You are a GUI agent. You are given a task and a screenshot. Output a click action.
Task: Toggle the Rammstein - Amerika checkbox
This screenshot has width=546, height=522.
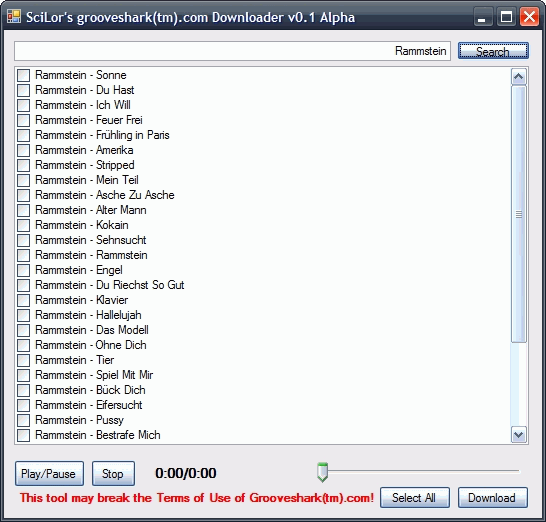(23, 150)
